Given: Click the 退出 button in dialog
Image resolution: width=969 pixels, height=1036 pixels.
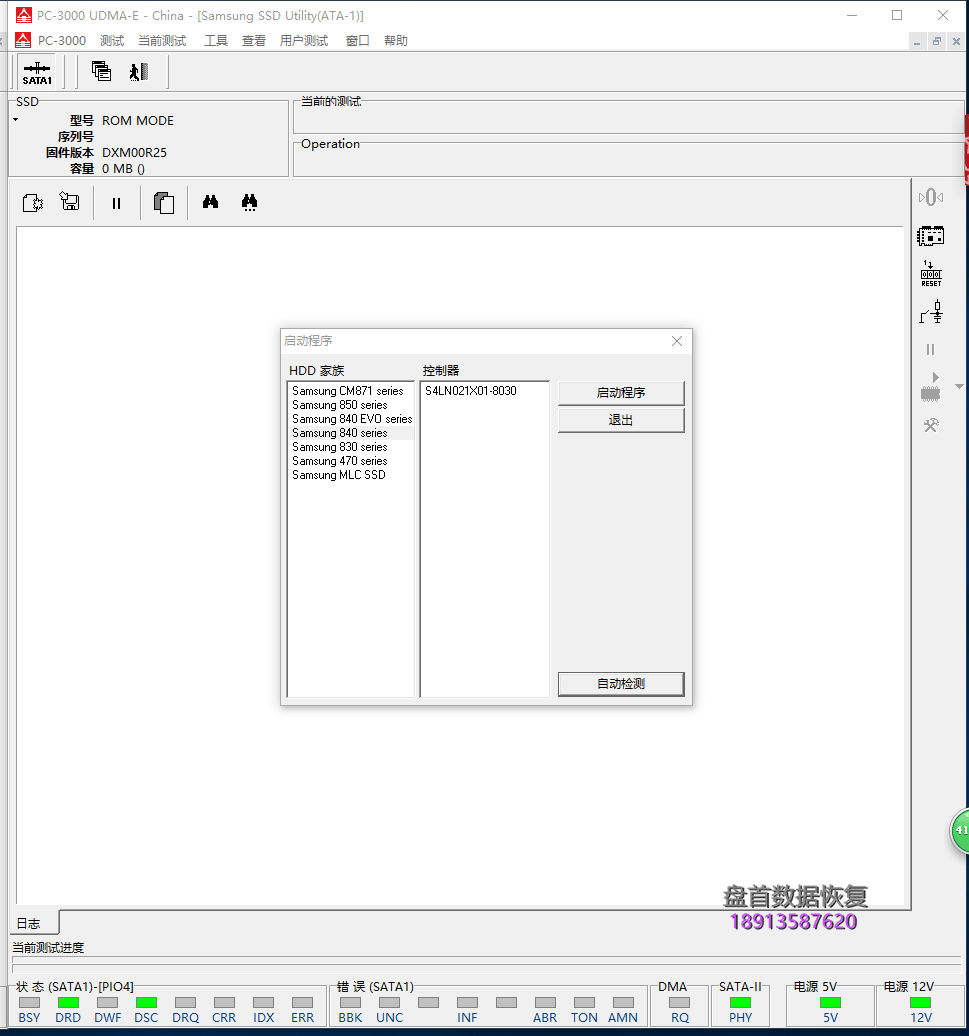Looking at the screenshot, I should pyautogui.click(x=621, y=420).
